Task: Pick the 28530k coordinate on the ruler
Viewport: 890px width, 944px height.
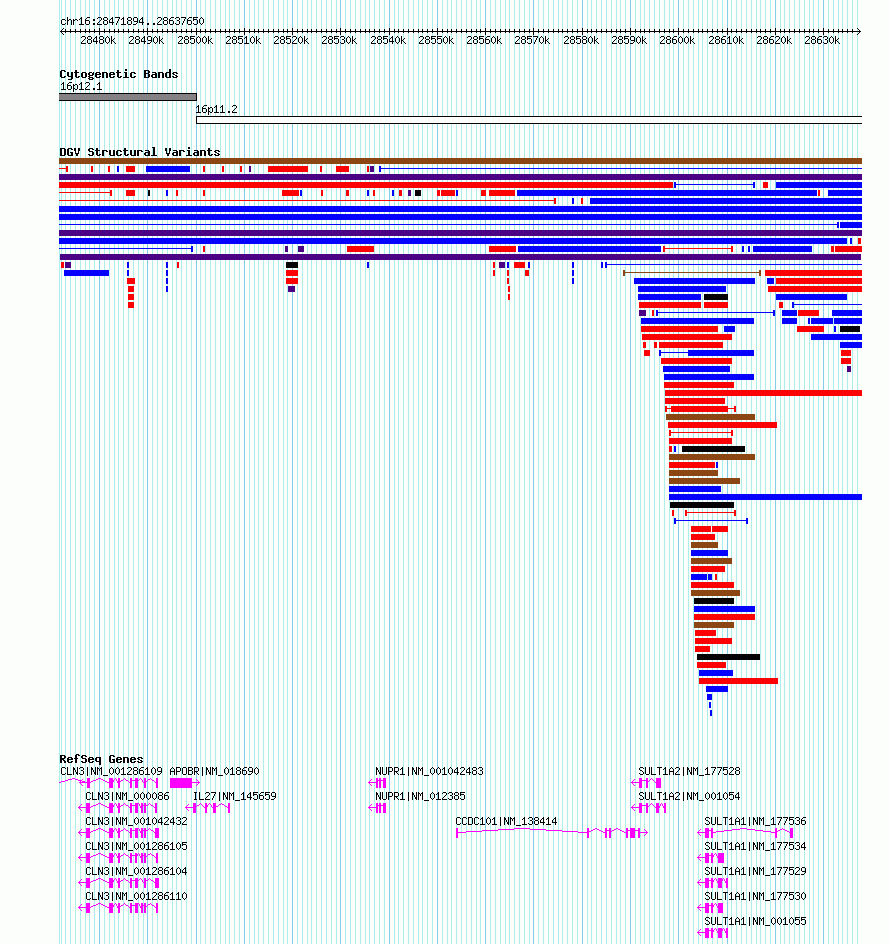Action: point(339,40)
